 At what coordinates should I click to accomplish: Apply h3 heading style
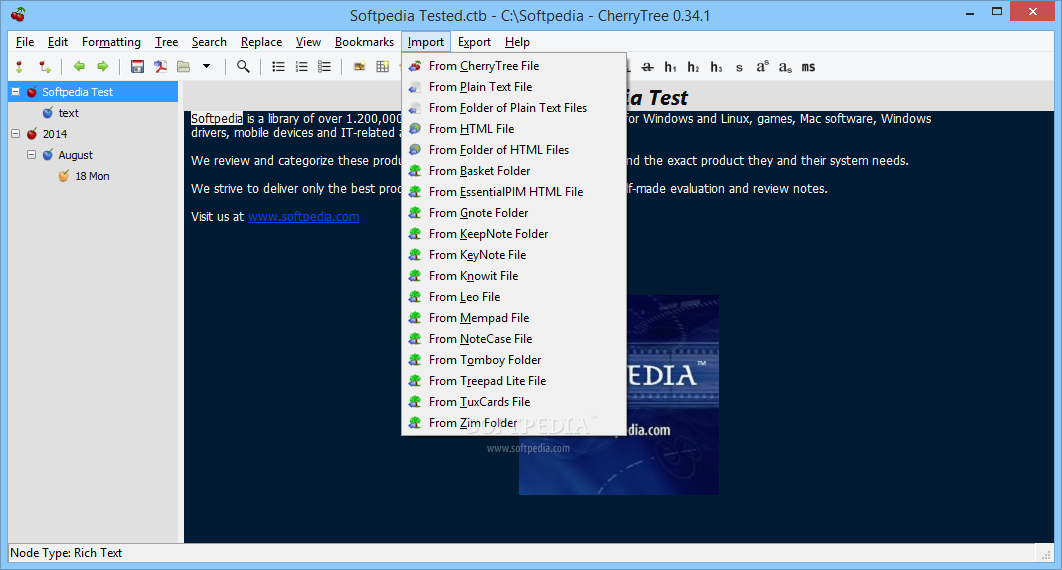(716, 66)
